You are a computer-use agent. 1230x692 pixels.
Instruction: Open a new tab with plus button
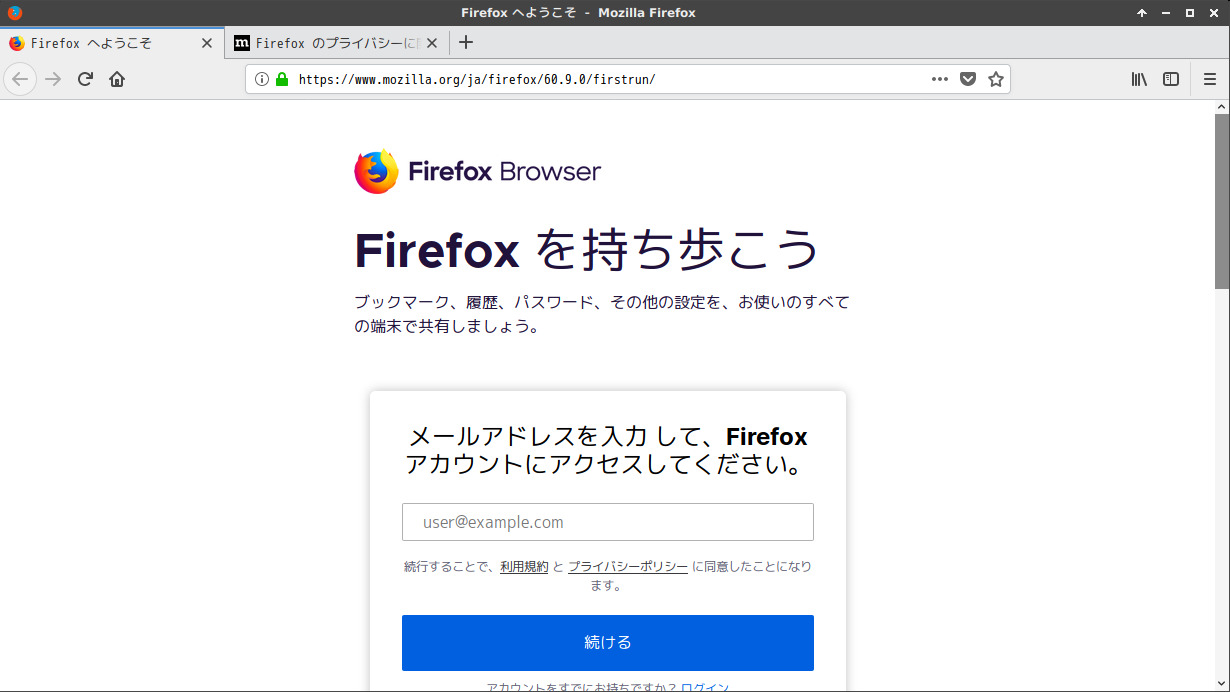pyautogui.click(x=466, y=42)
